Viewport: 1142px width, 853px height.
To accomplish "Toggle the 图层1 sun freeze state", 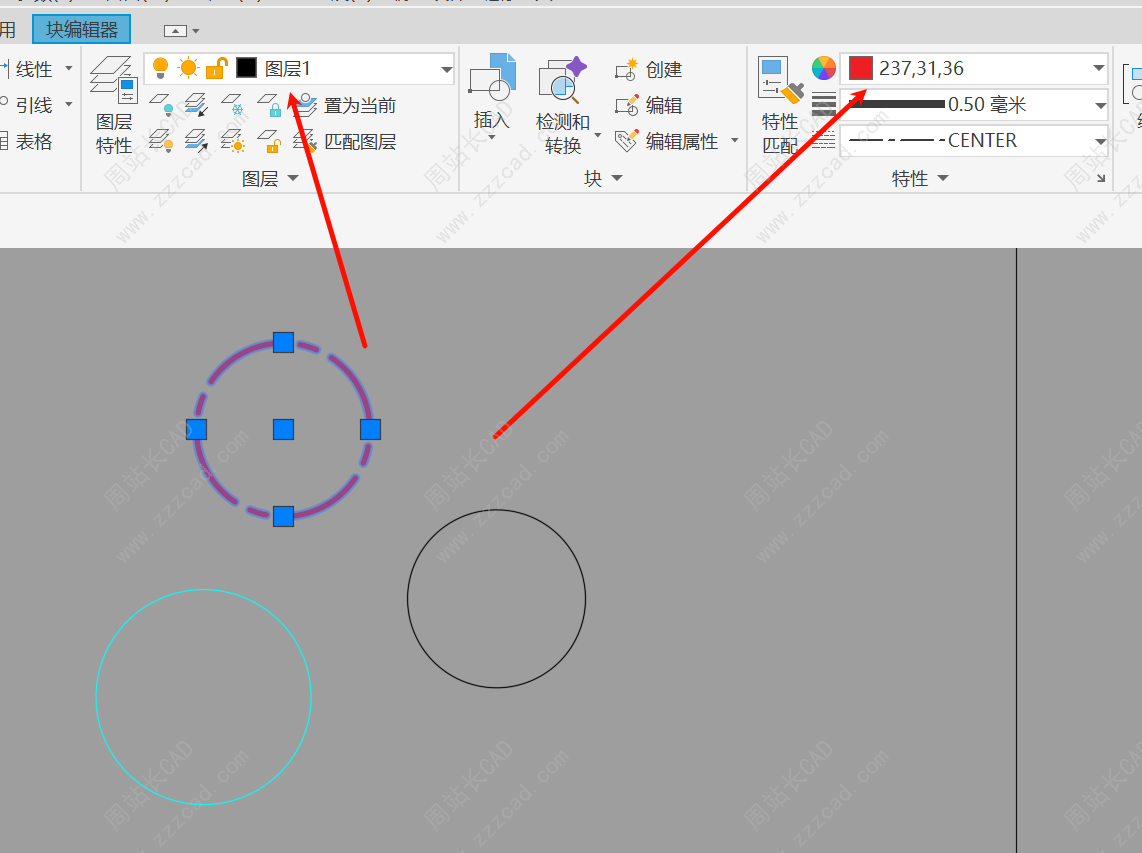I will coord(188,68).
